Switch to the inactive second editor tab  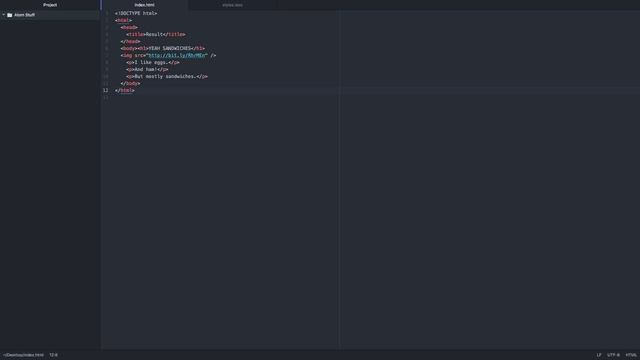pyautogui.click(x=232, y=5)
